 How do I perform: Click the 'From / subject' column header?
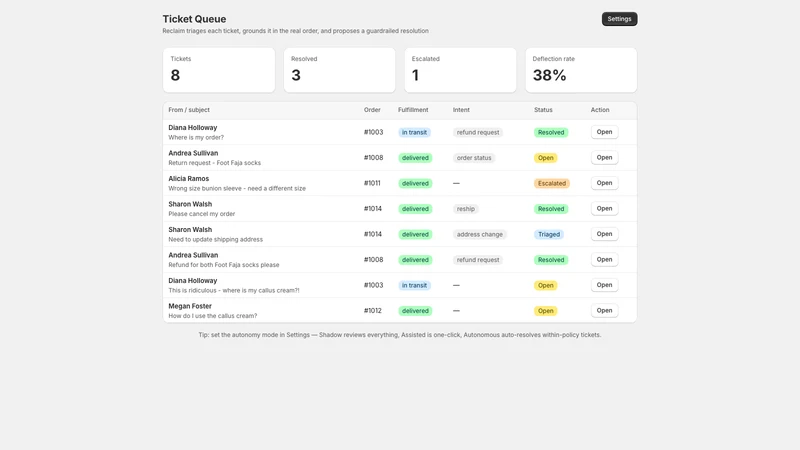(x=189, y=110)
